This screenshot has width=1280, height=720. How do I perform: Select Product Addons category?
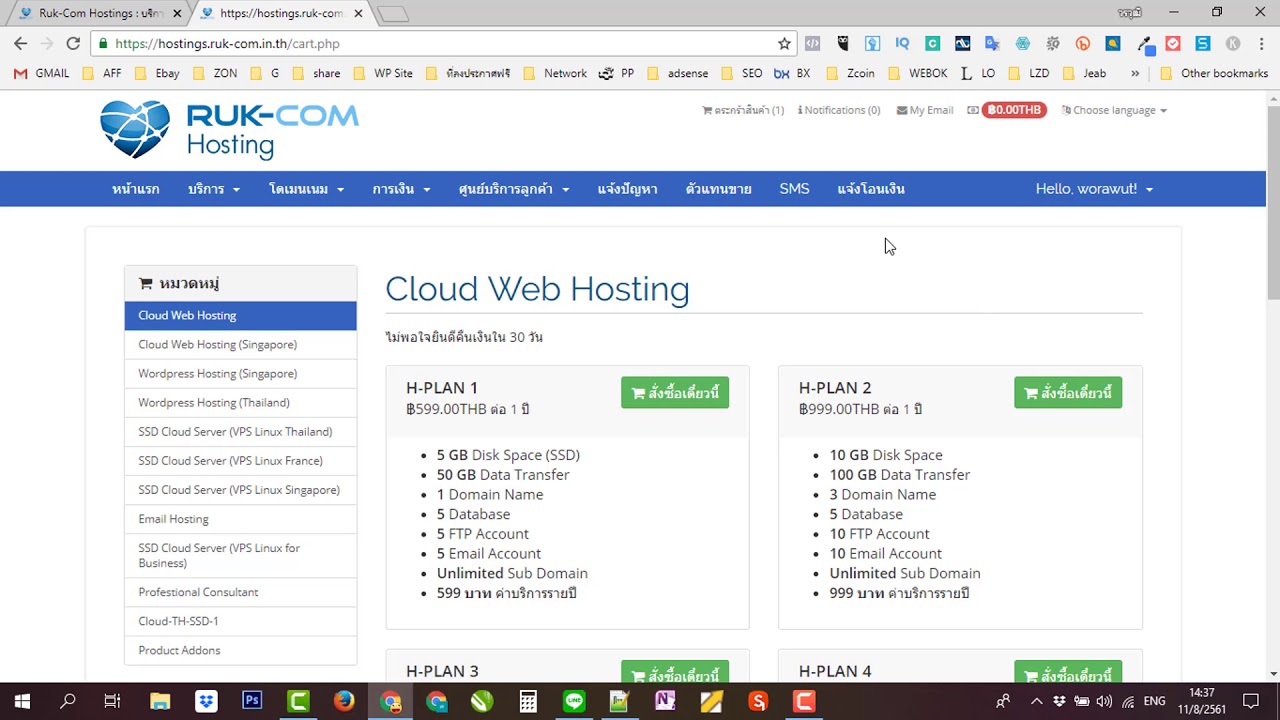click(x=240, y=650)
